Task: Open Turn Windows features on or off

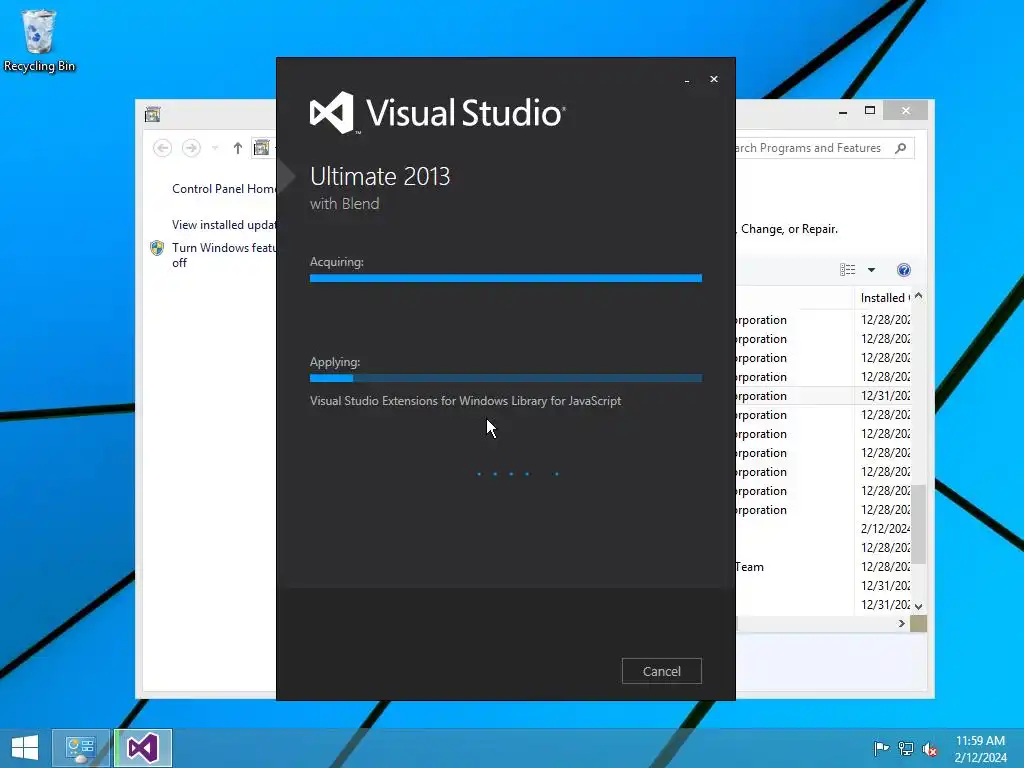Action: [x=224, y=255]
